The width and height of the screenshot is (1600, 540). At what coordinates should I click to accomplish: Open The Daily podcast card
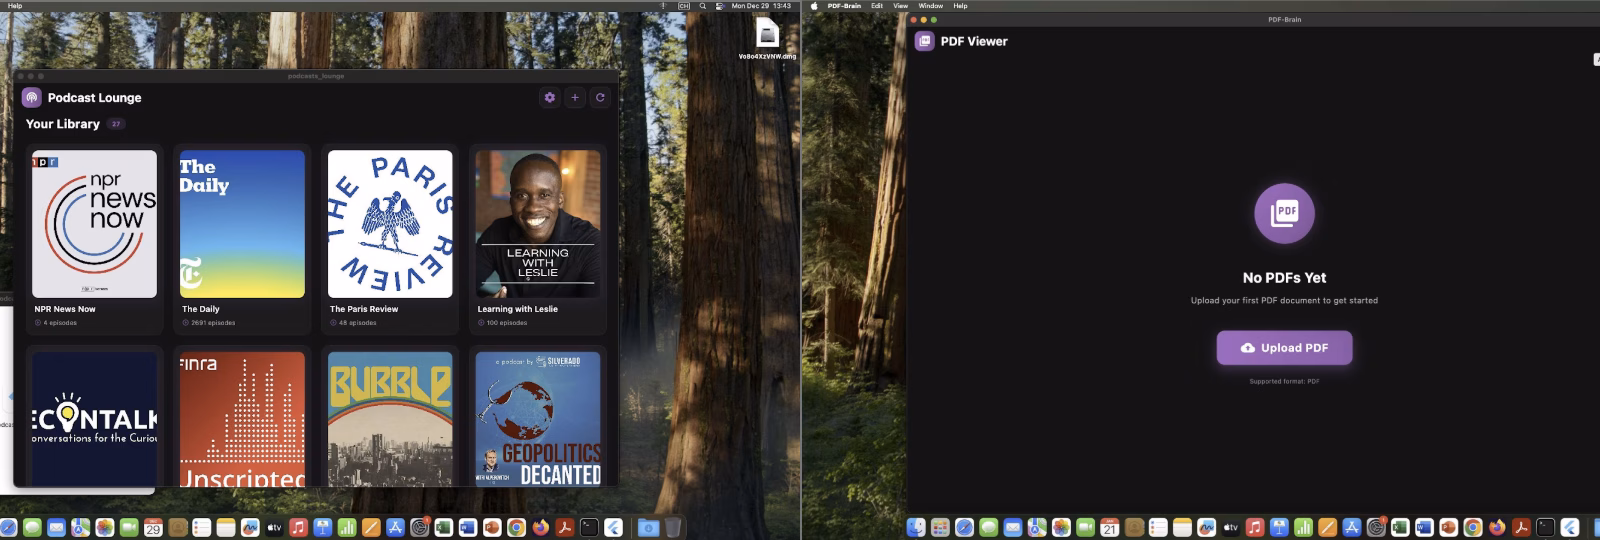[242, 239]
